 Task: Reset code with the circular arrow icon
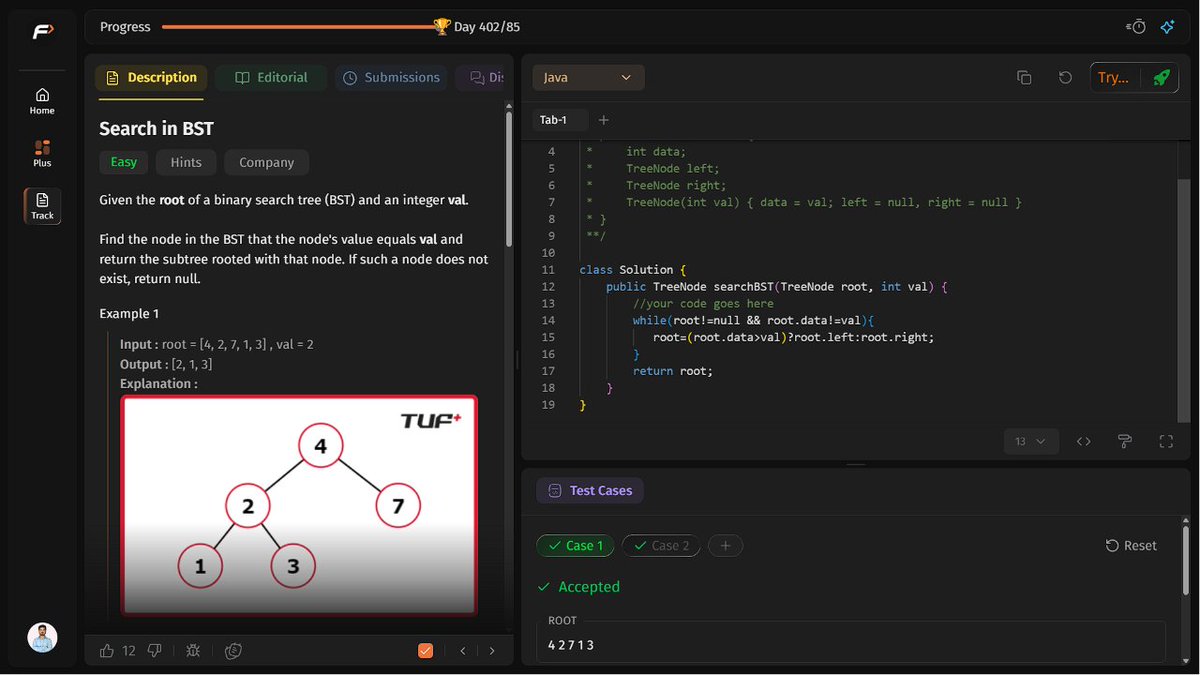click(x=1065, y=77)
